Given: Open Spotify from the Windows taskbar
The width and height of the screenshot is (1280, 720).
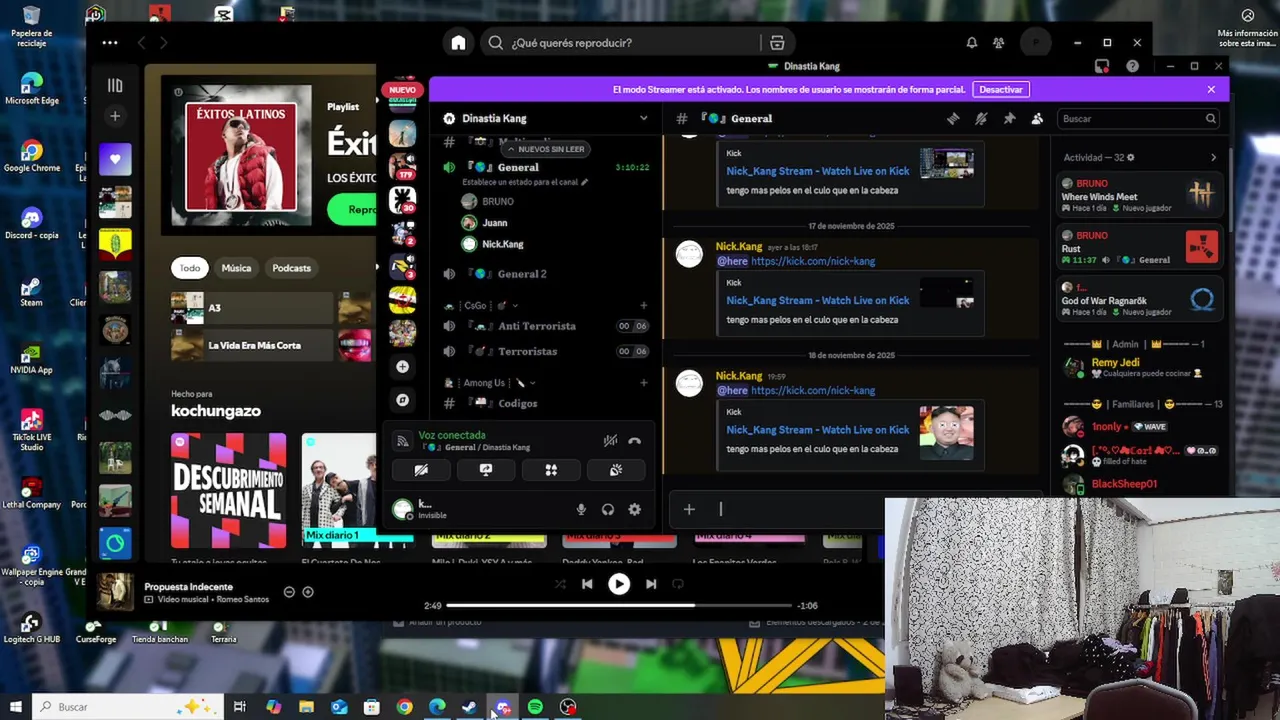Looking at the screenshot, I should pyautogui.click(x=535, y=707).
